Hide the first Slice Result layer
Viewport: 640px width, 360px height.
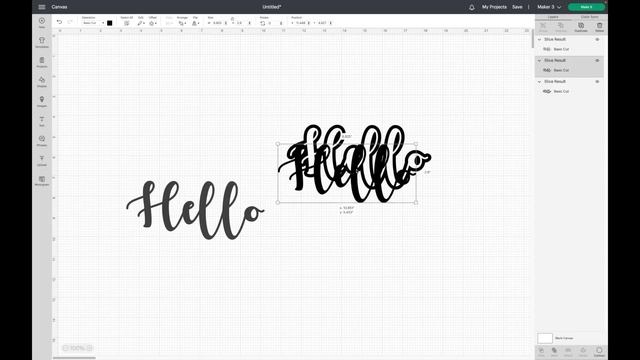click(x=597, y=40)
